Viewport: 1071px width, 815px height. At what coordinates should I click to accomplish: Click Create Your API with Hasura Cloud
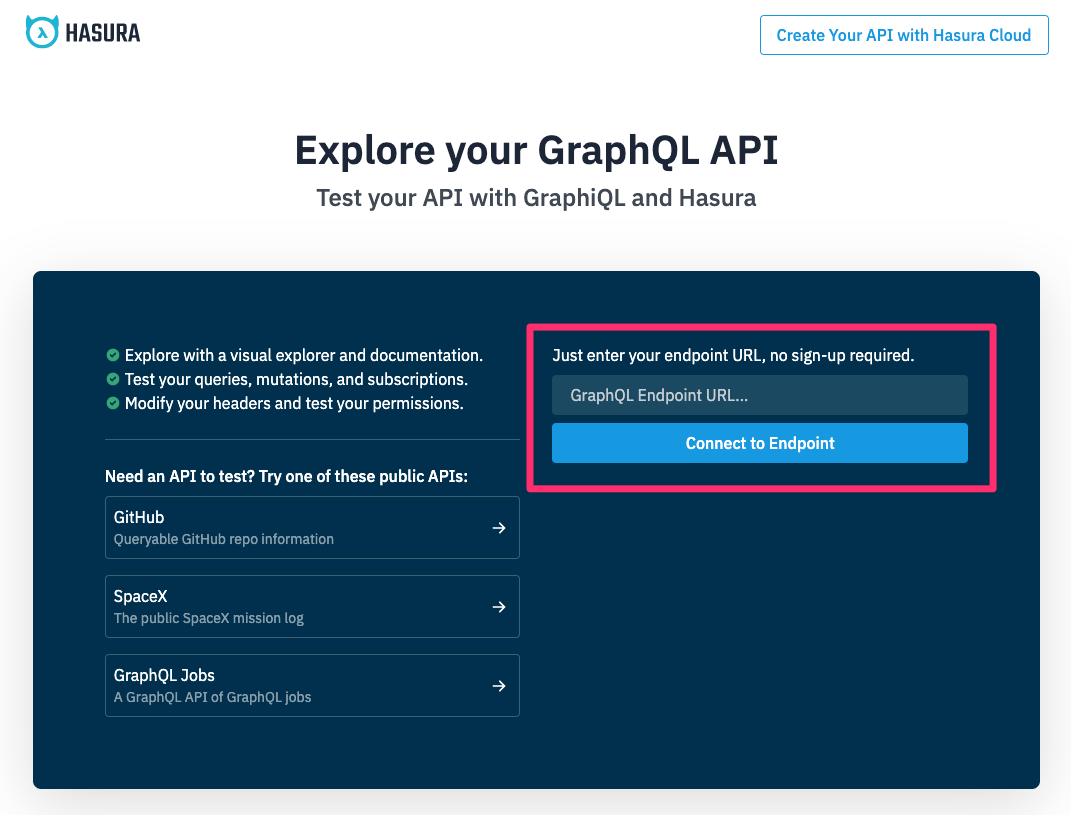(904, 35)
